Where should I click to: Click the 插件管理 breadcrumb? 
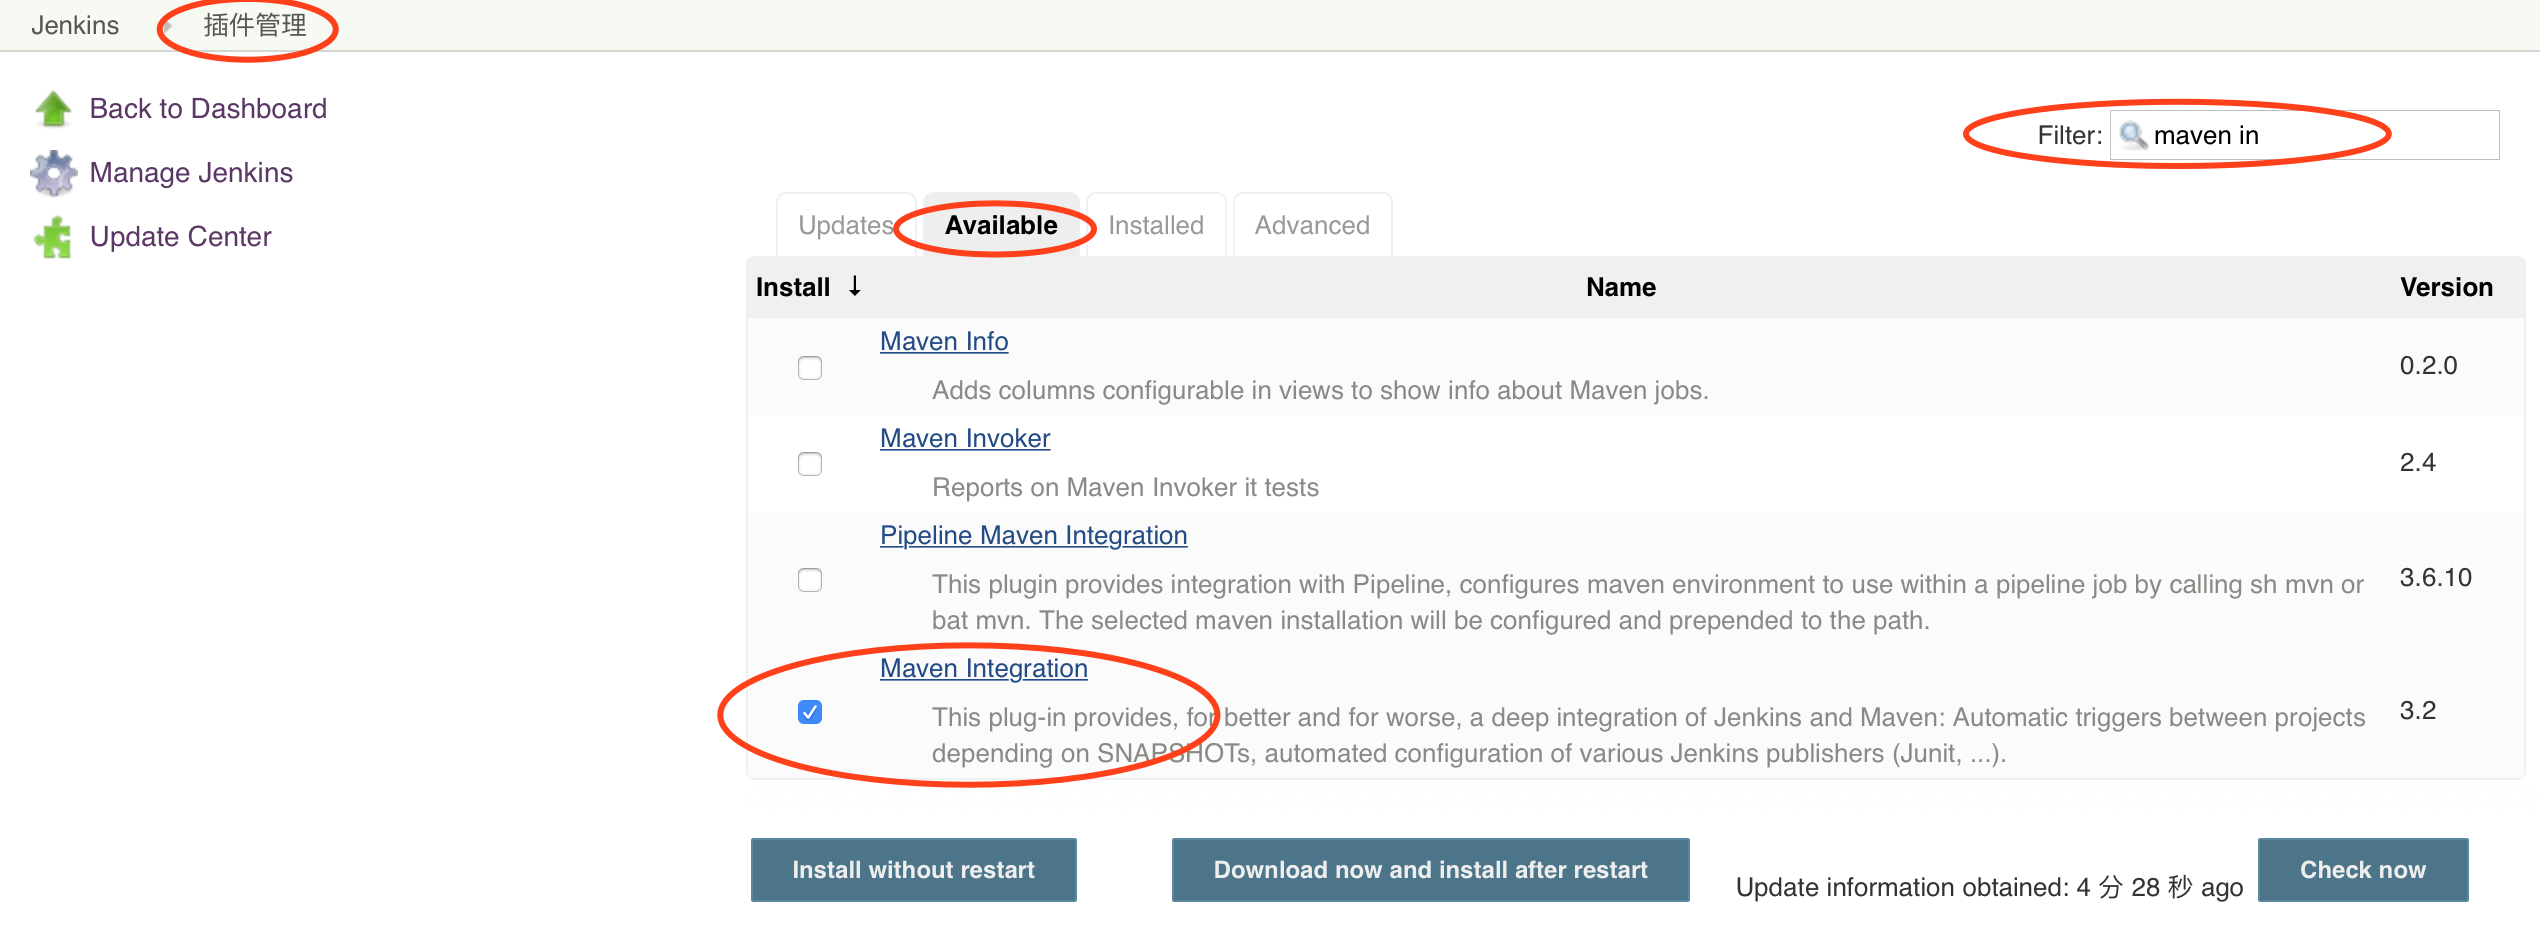(255, 25)
